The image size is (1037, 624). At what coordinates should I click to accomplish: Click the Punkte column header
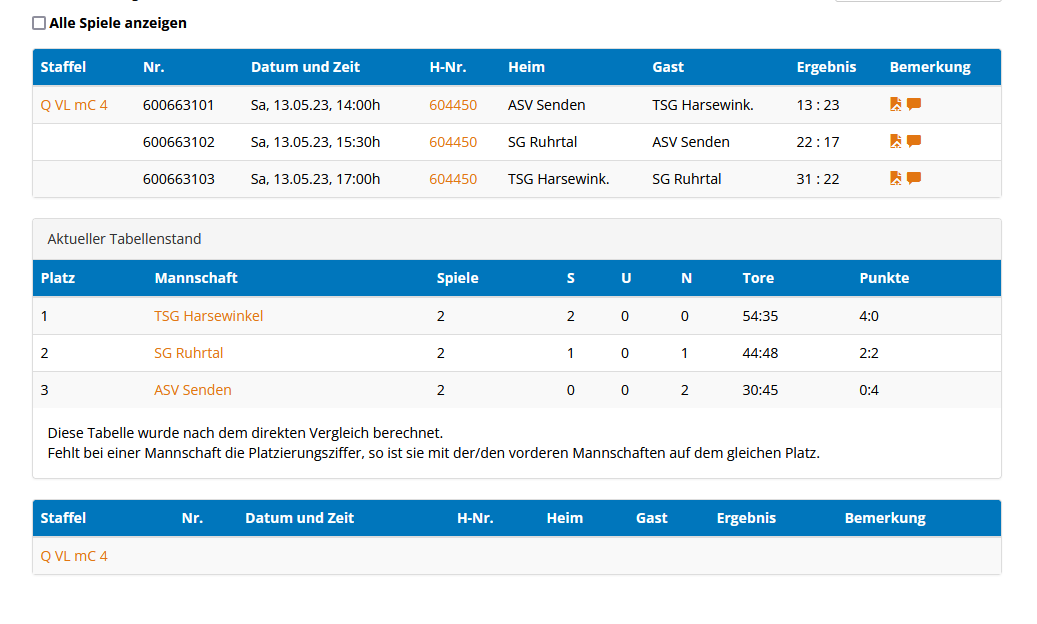884,278
